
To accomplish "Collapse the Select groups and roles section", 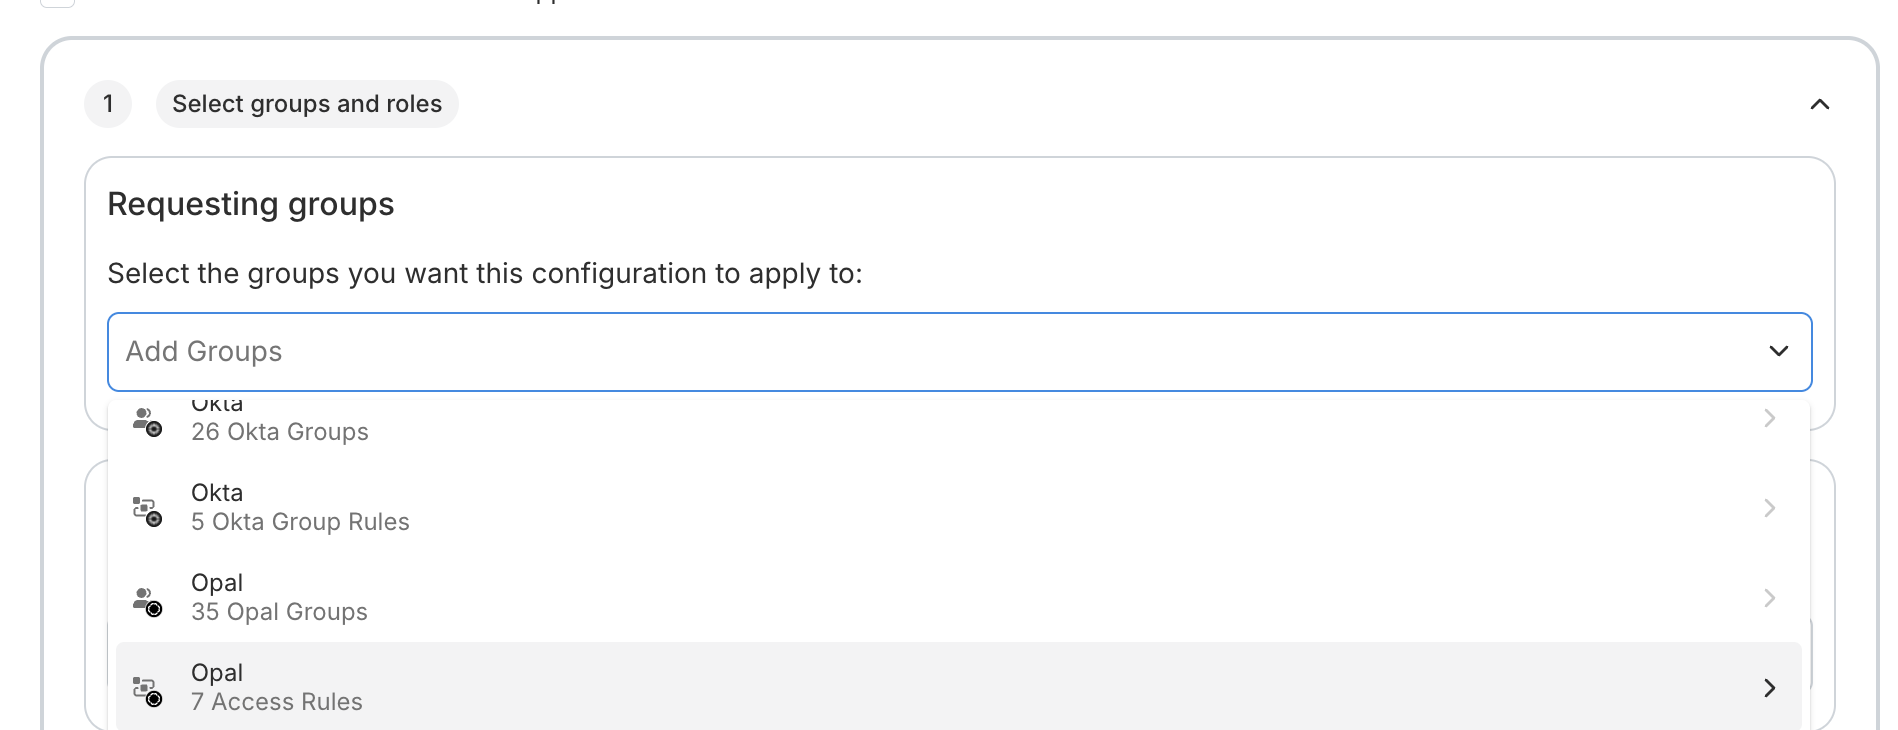I will (x=1820, y=104).
